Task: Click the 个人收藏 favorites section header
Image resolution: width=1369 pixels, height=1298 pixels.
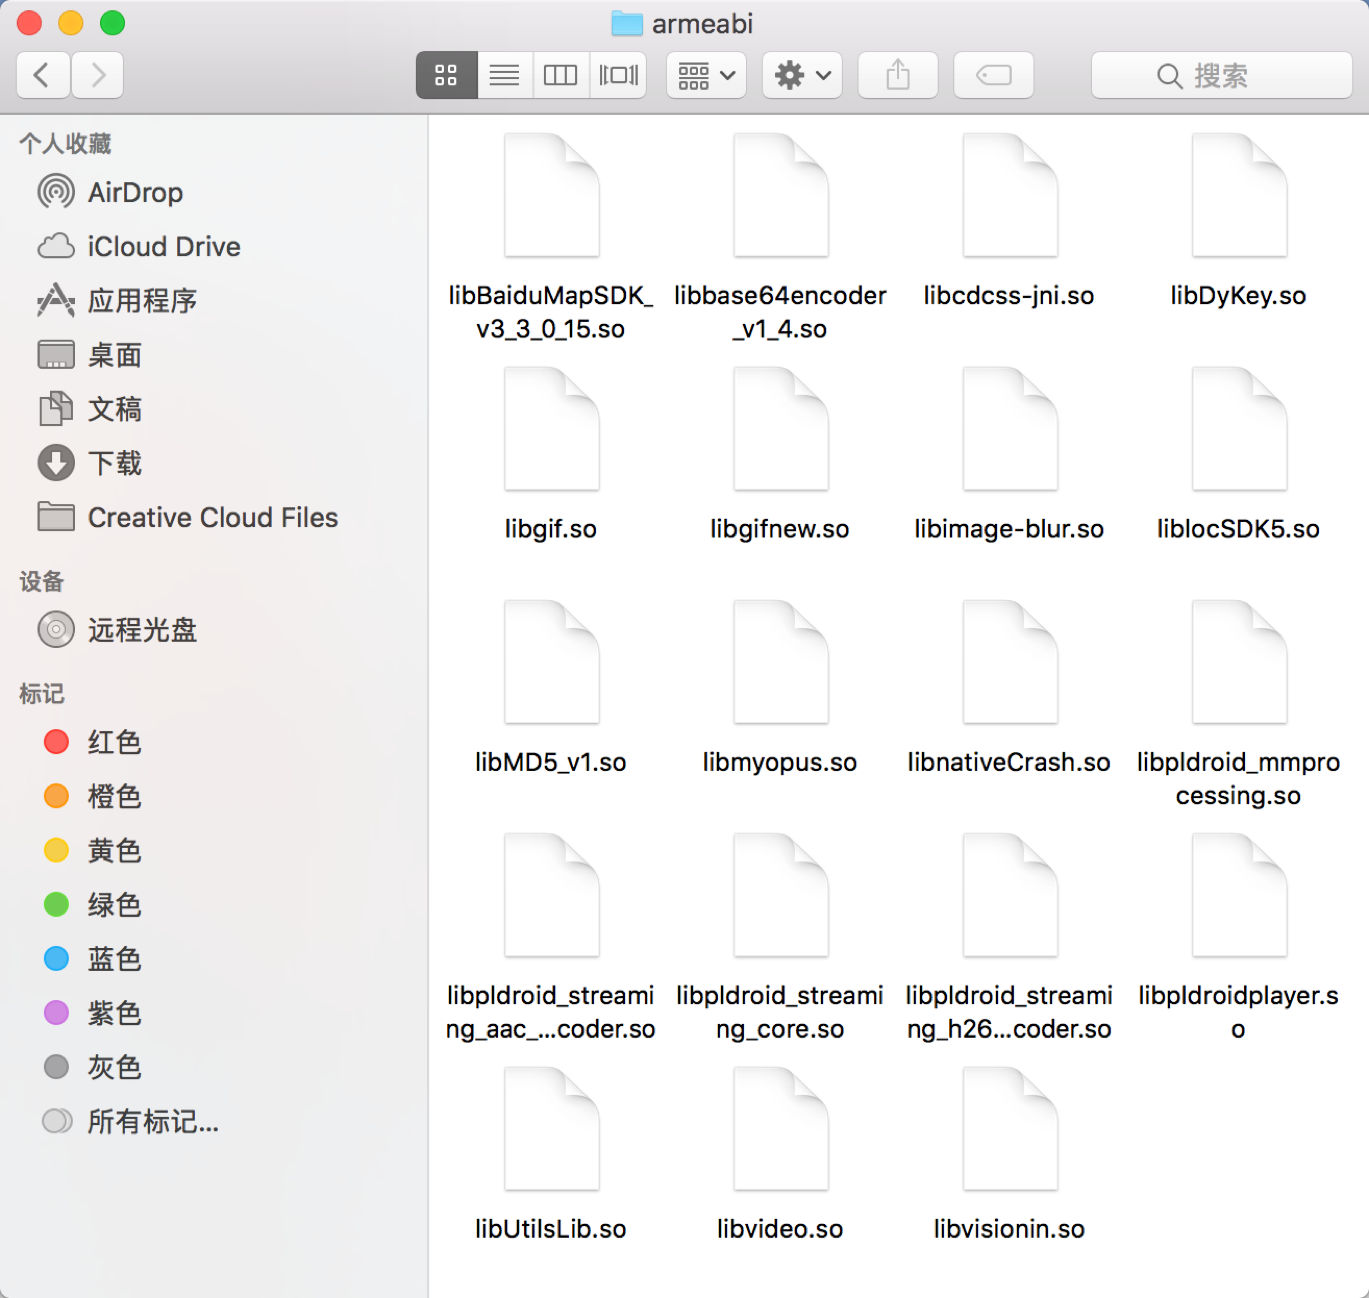Action: tap(65, 144)
